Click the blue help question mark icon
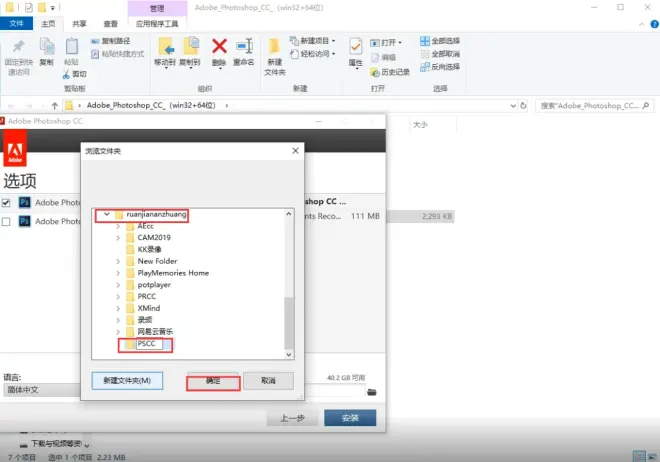Screen dimensions: 660x462 pos(655,24)
